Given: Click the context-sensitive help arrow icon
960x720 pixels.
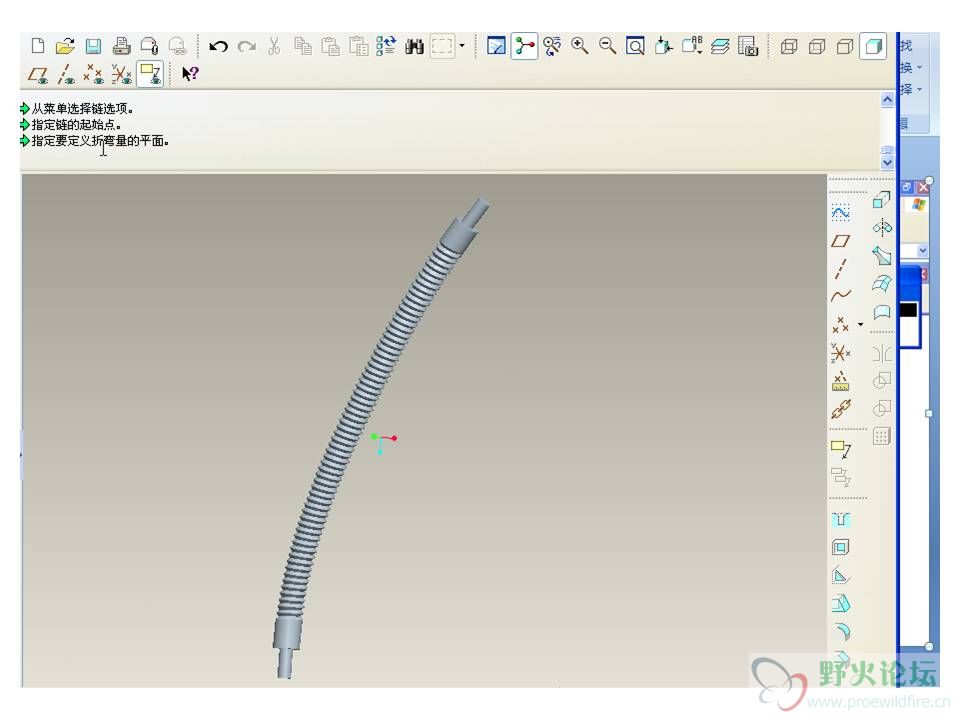Looking at the screenshot, I should [190, 74].
